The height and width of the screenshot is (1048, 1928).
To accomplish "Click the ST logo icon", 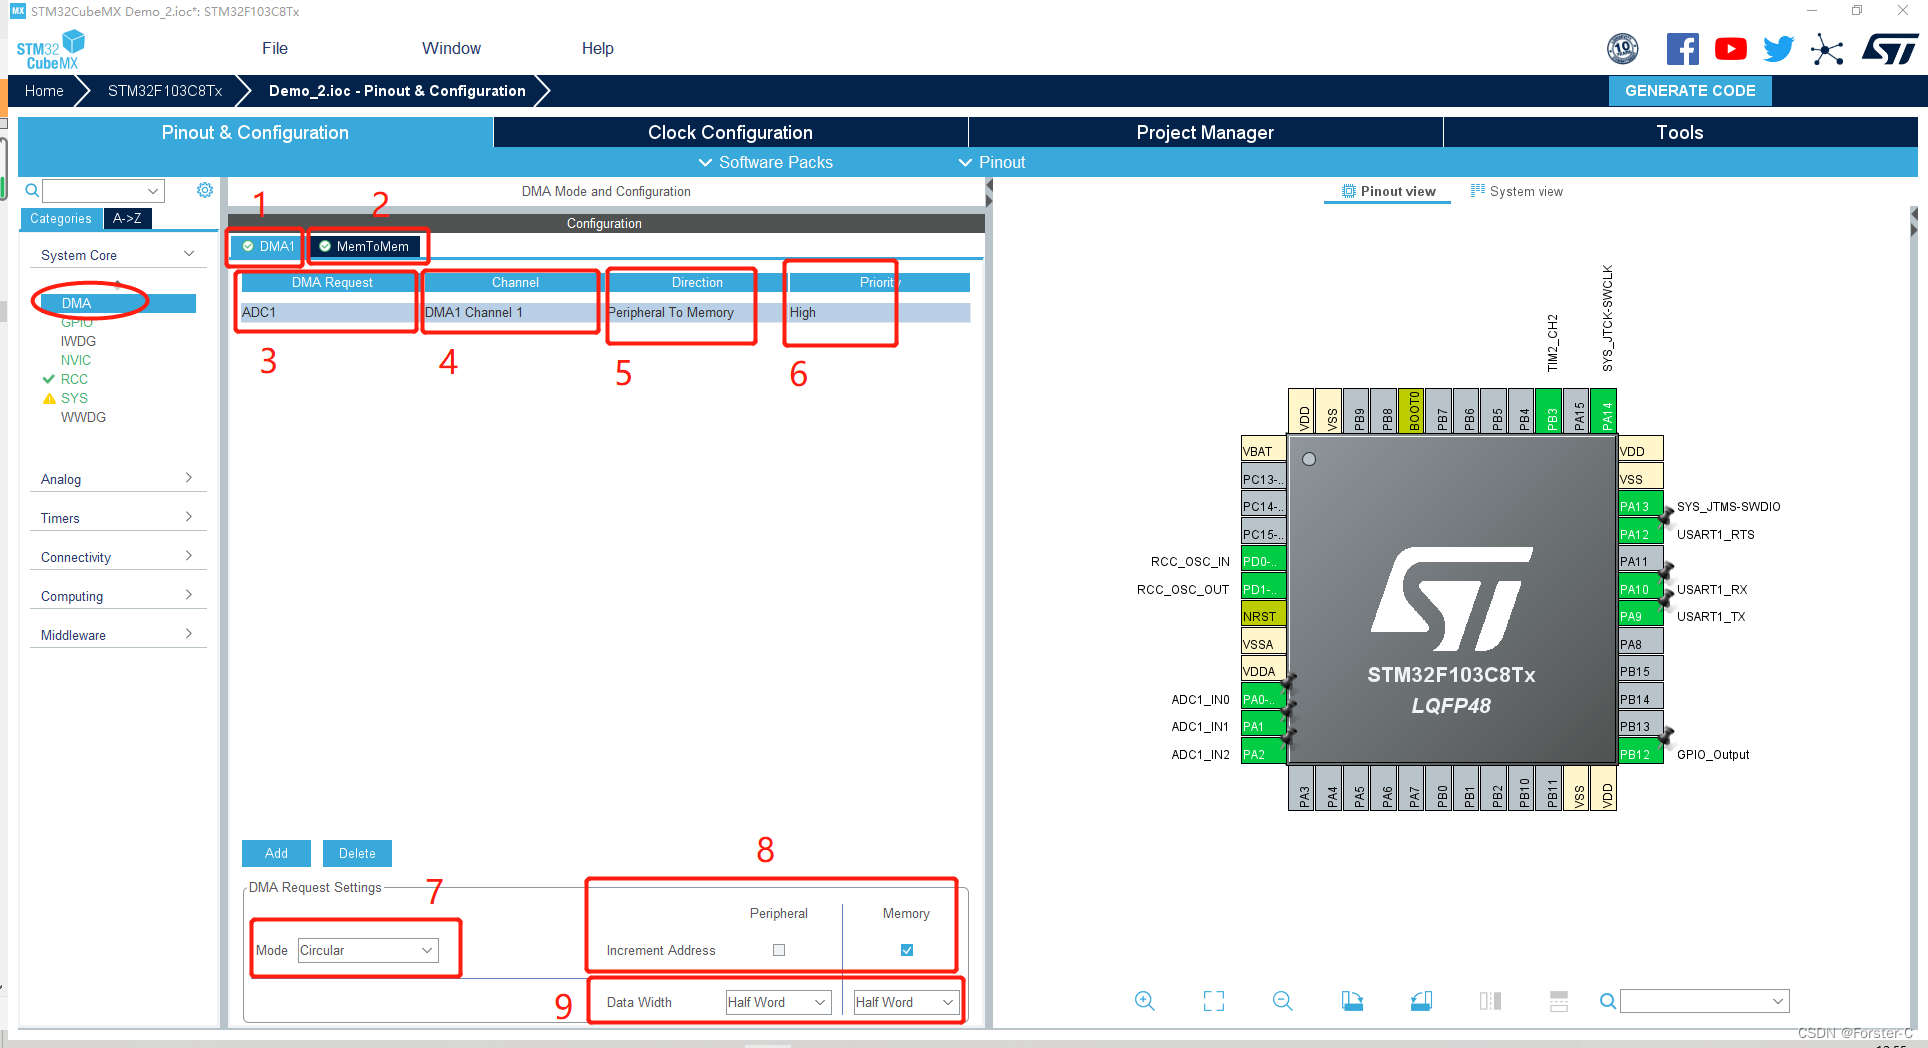I will click(1889, 49).
